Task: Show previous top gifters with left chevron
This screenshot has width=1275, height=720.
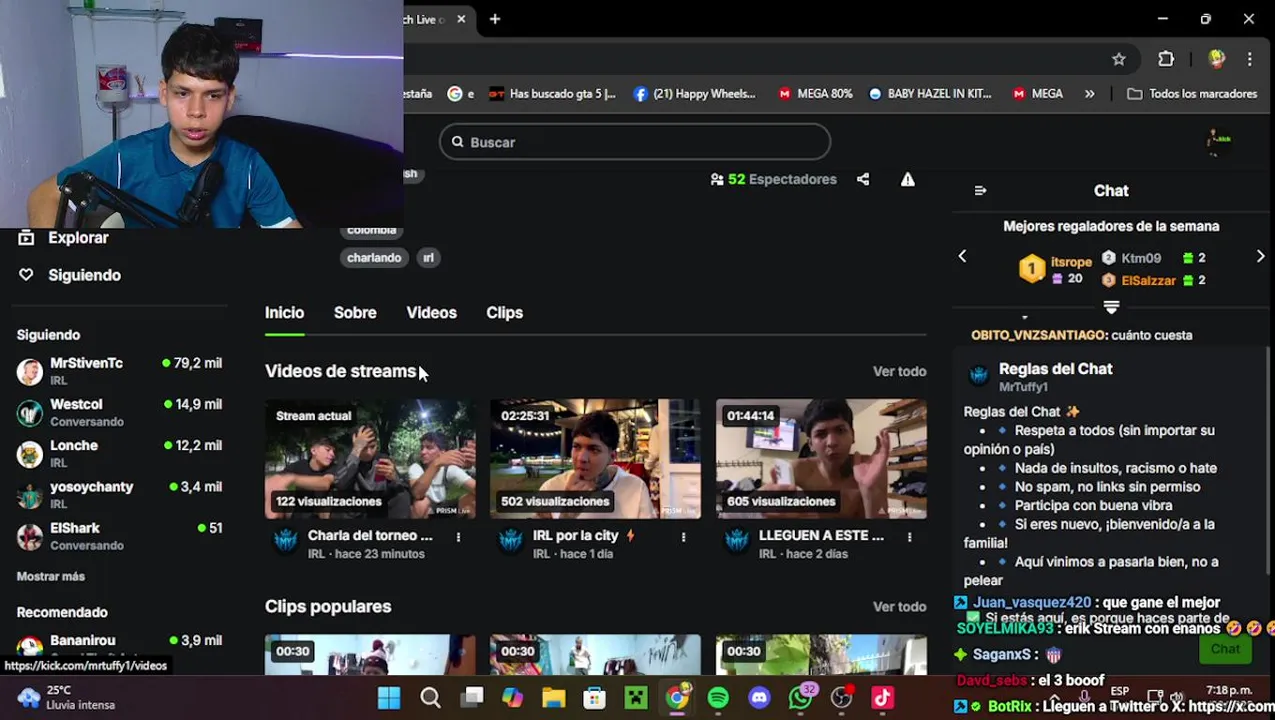Action: [x=962, y=257]
